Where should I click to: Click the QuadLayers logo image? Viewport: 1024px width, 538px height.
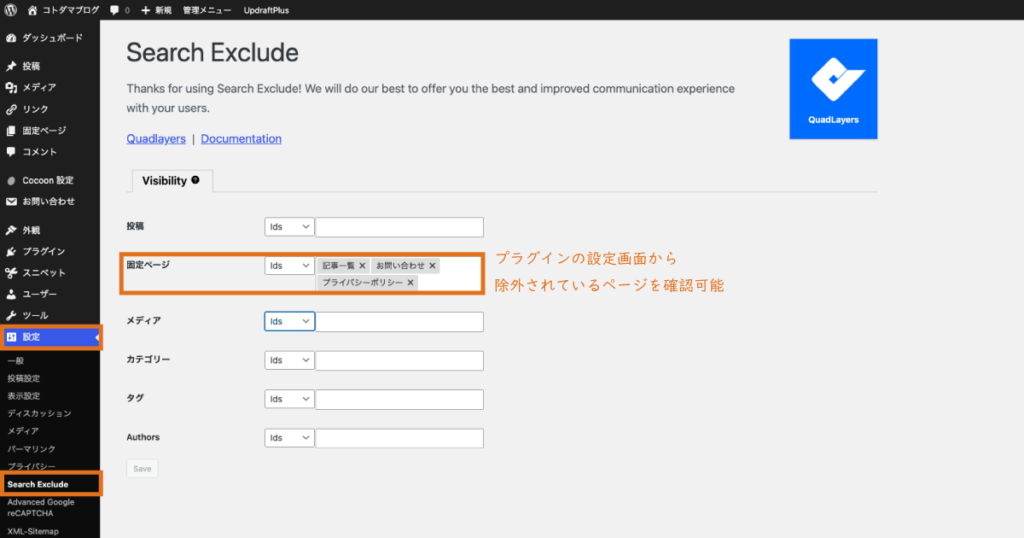tap(833, 89)
